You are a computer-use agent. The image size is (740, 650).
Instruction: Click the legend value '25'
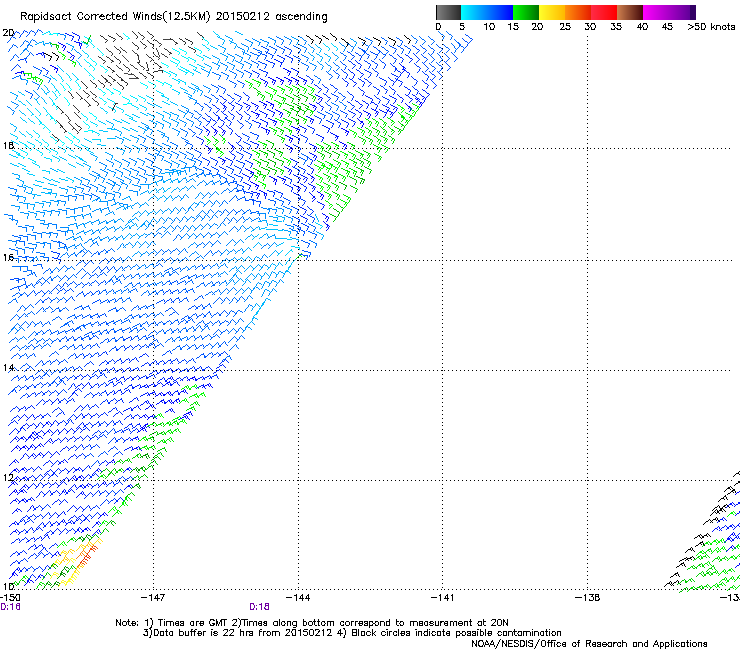pyautogui.click(x=565, y=26)
